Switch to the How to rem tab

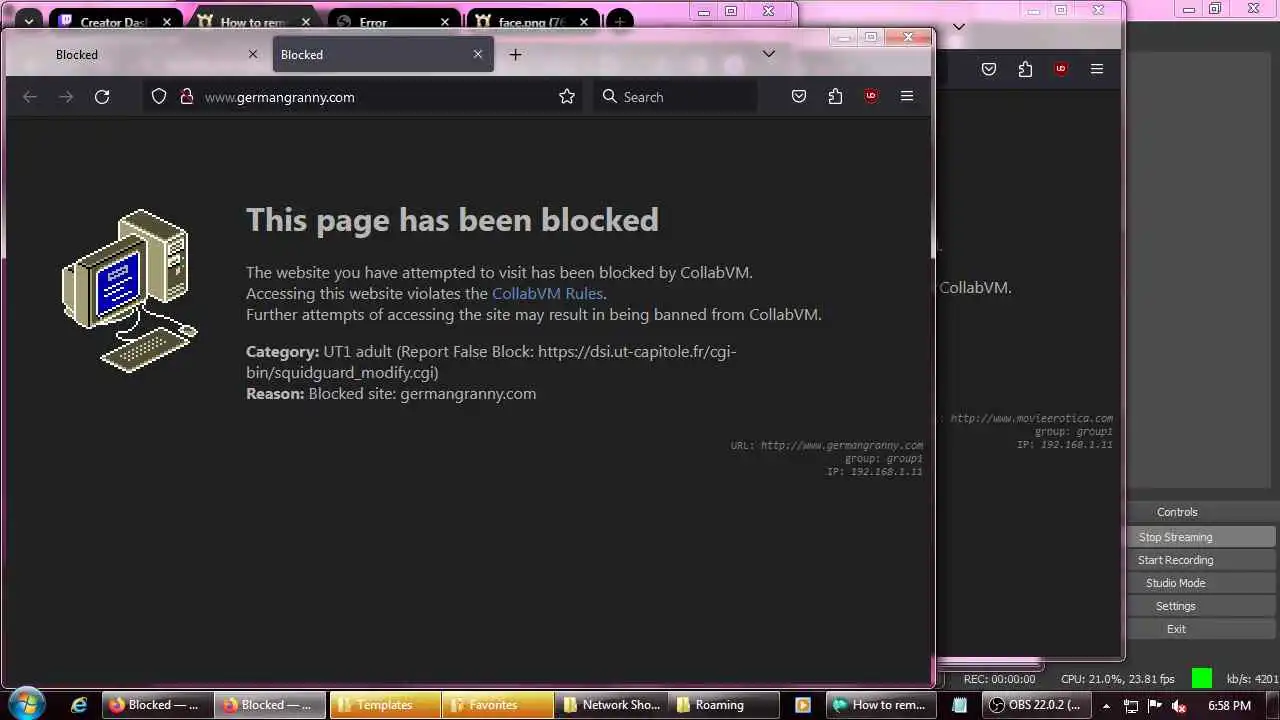pyautogui.click(x=255, y=21)
